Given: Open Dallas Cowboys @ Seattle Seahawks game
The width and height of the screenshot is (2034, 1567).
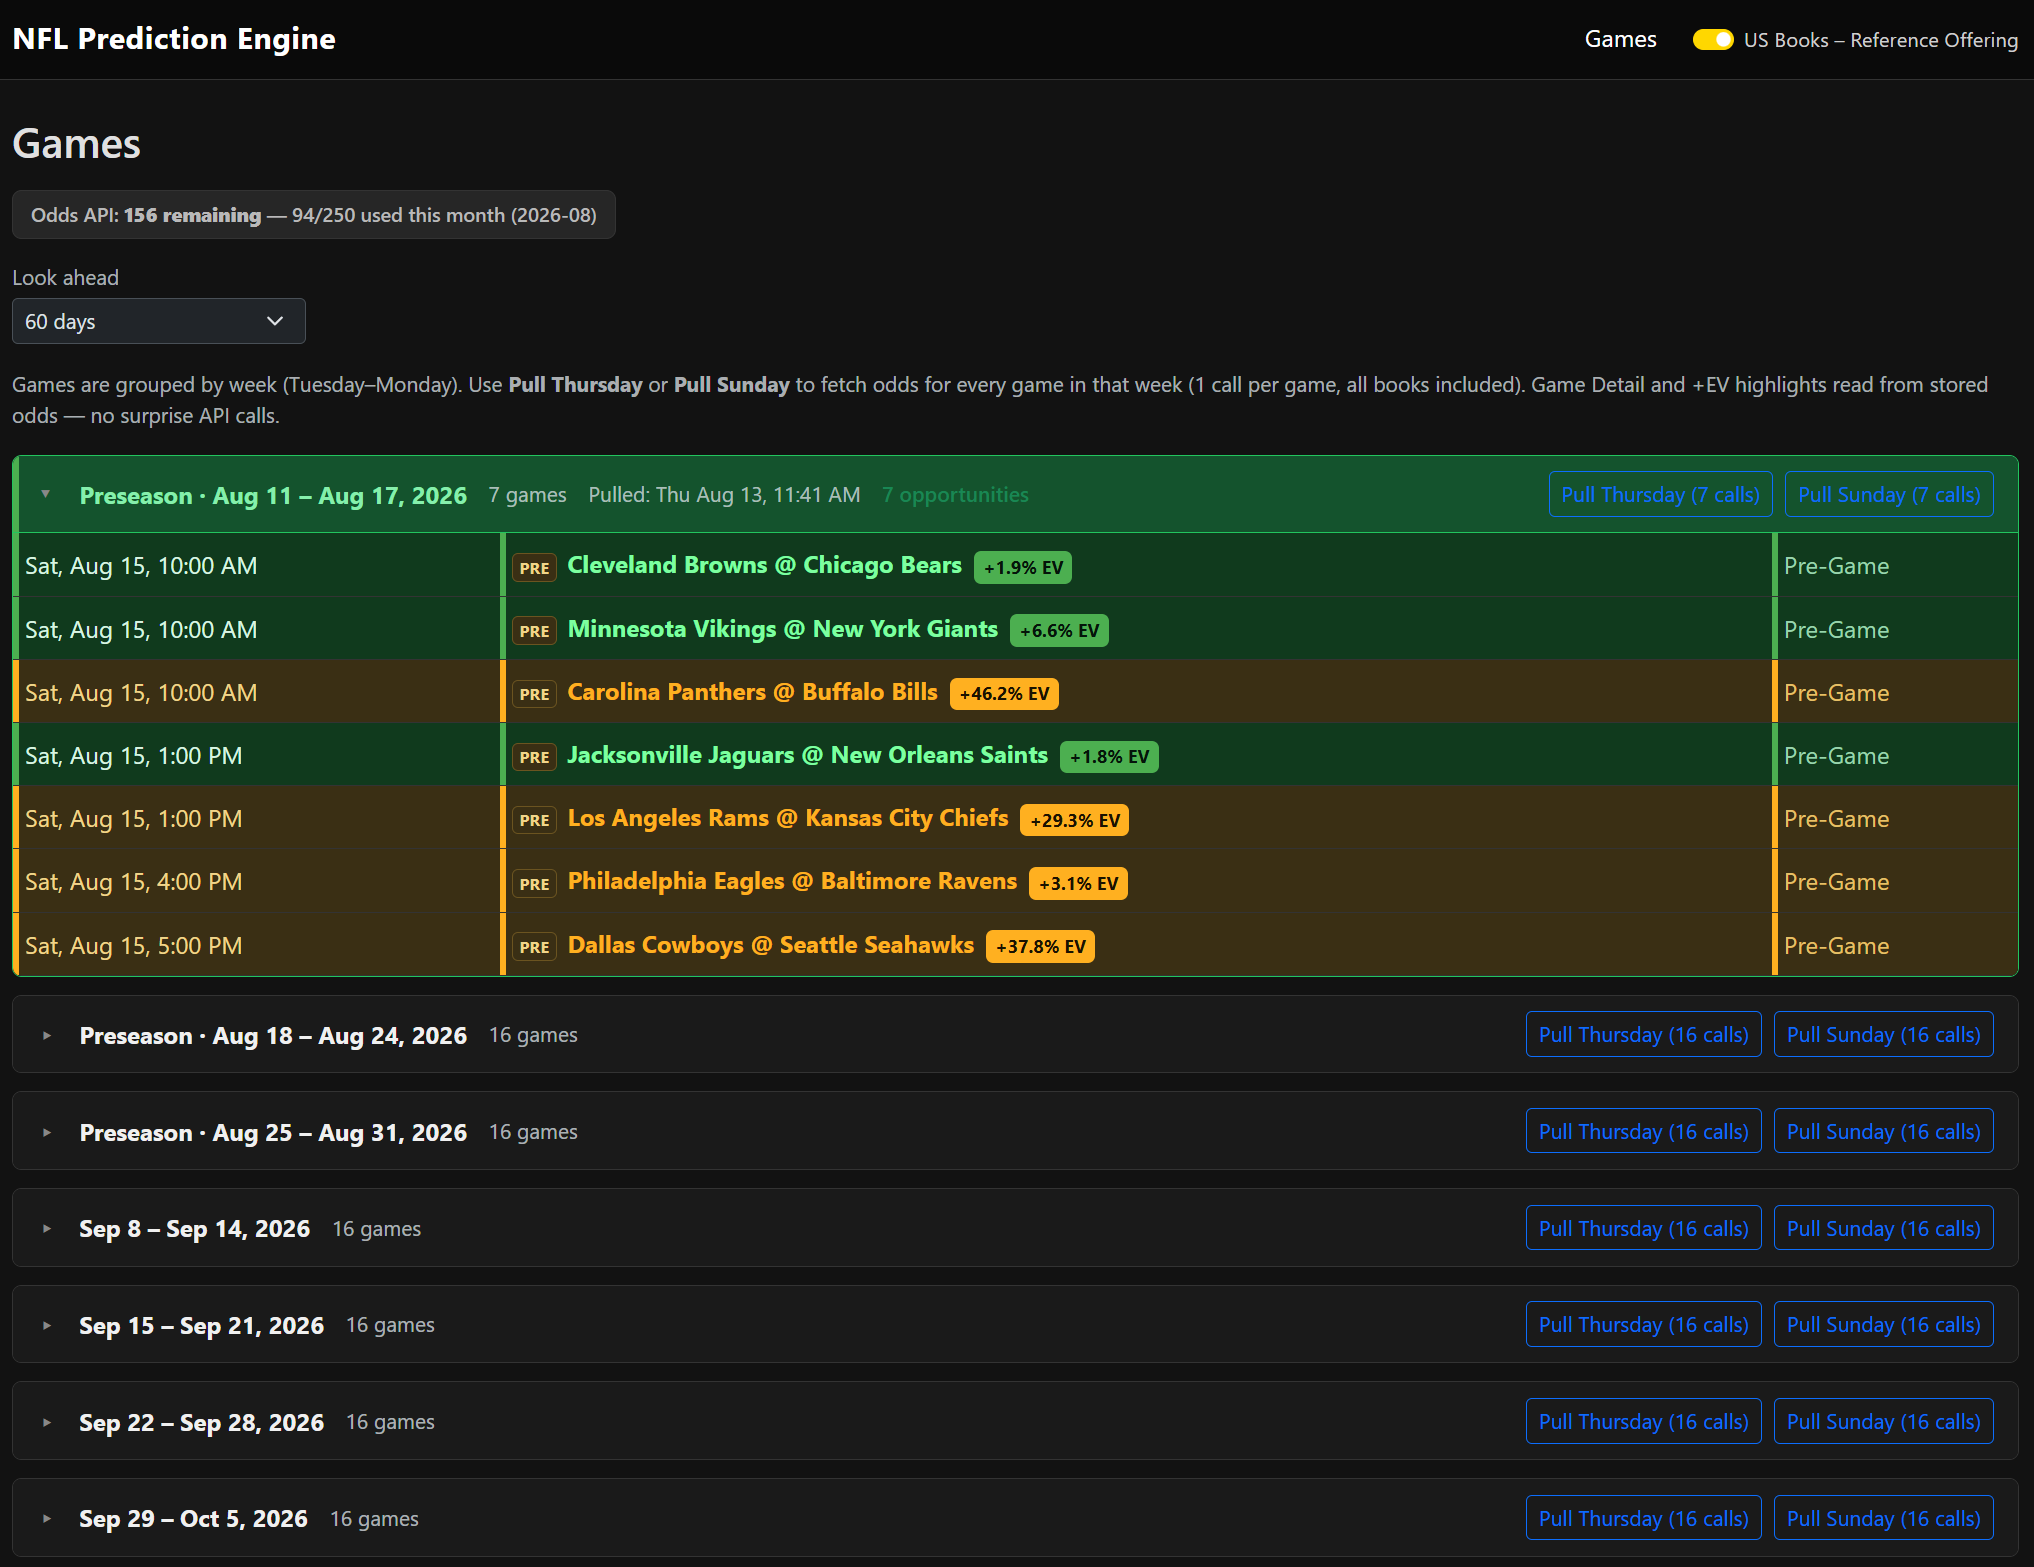Looking at the screenshot, I should point(770,945).
